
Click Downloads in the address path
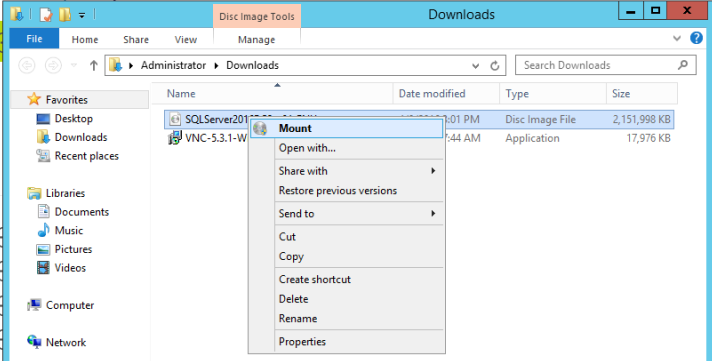coord(252,65)
